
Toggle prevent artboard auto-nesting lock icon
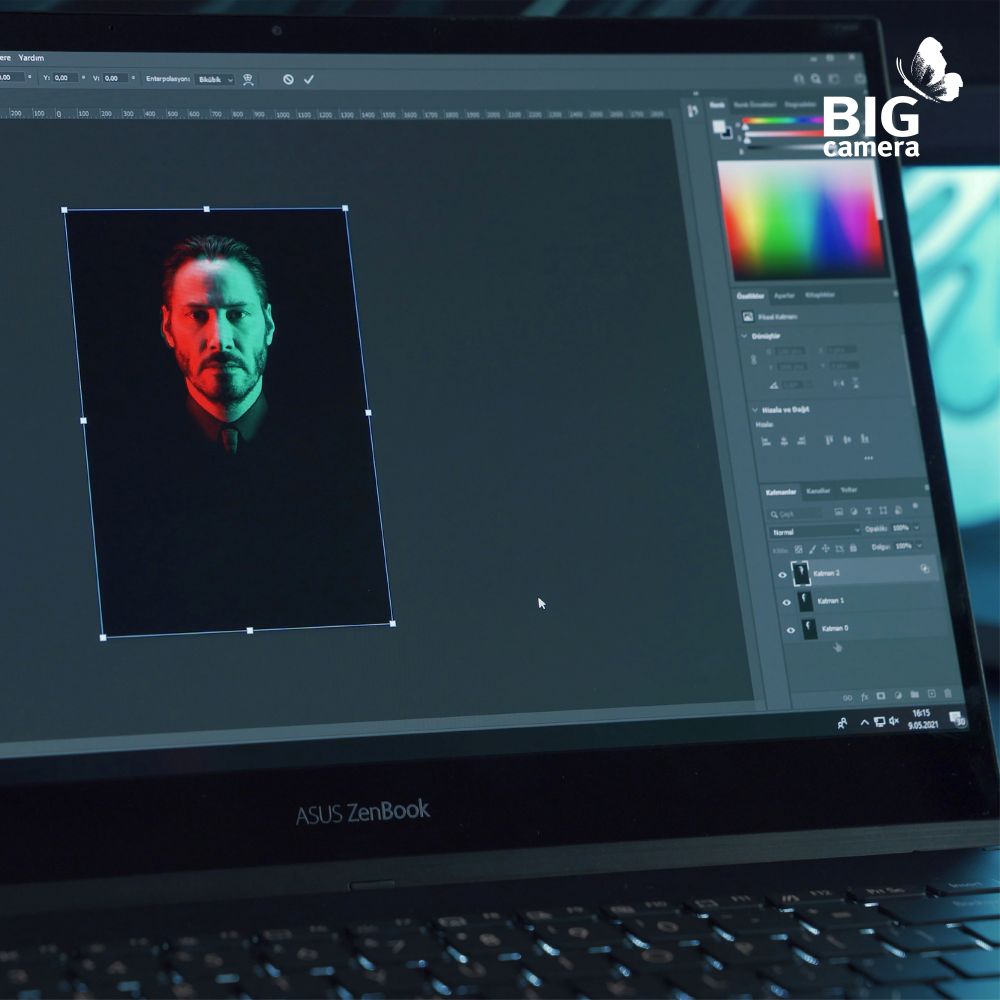pos(839,548)
